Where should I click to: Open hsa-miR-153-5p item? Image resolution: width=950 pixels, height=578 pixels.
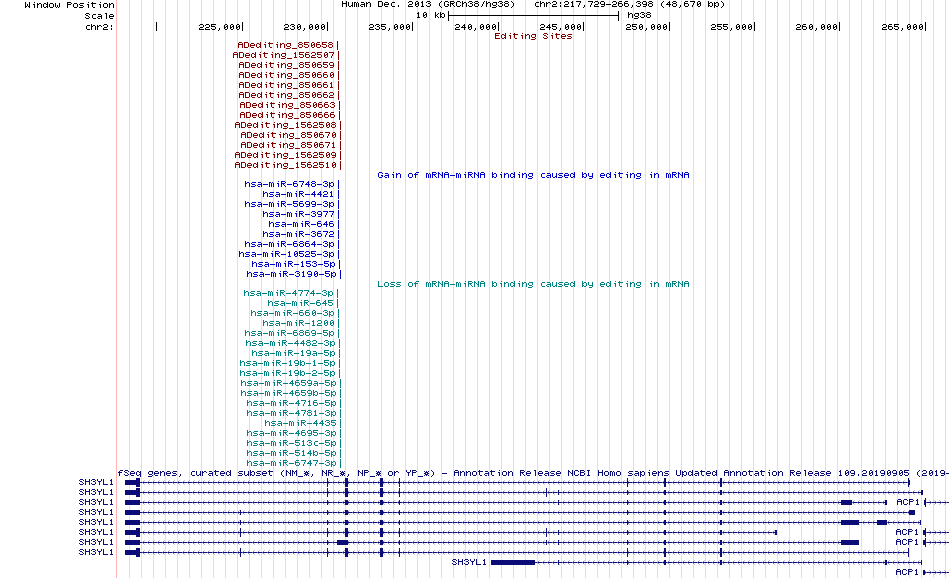click(294, 264)
